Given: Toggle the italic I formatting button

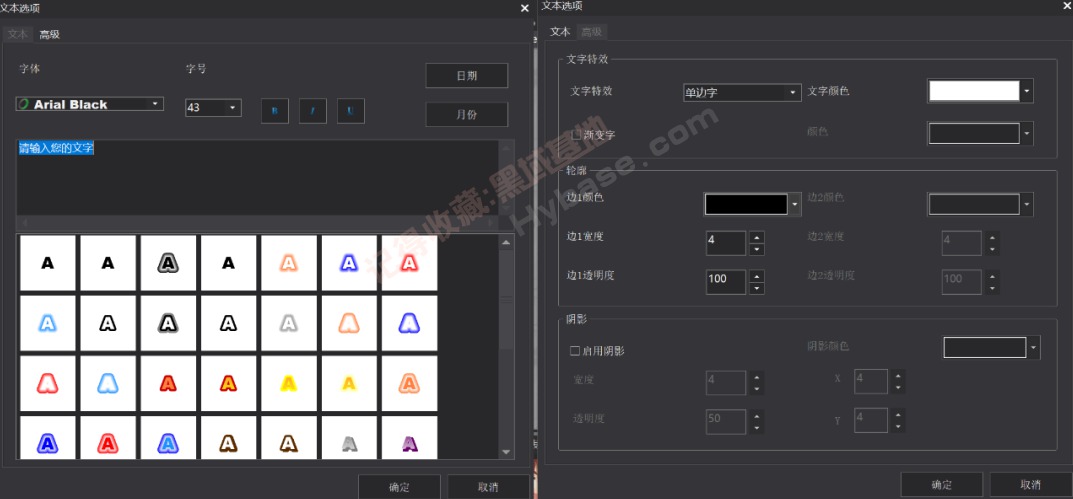Looking at the screenshot, I should [x=313, y=110].
